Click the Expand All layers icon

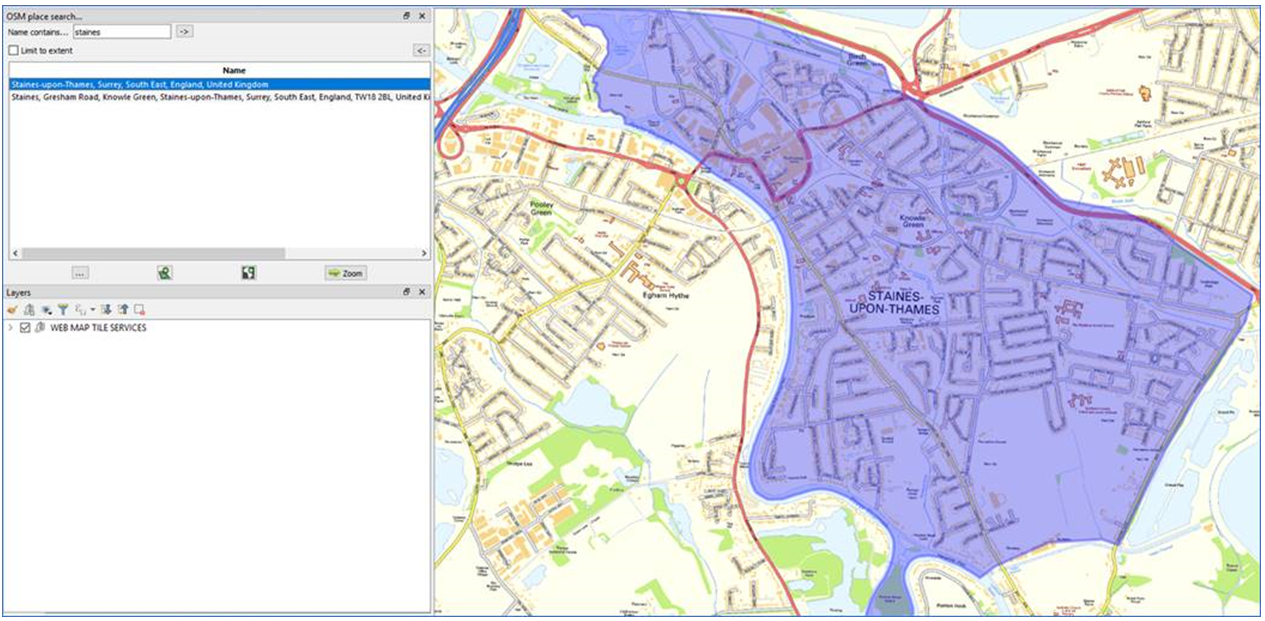pos(107,310)
